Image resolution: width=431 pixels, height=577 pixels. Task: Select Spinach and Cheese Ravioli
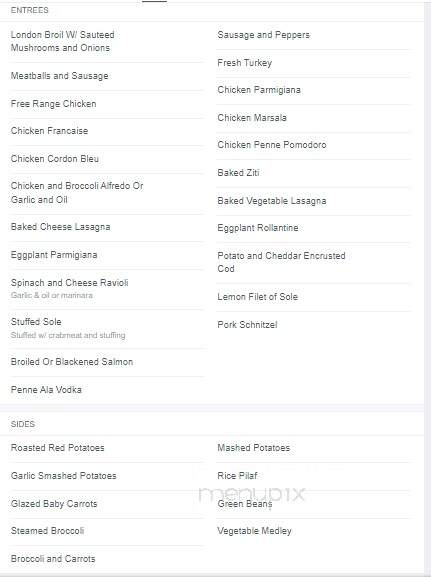coord(70,283)
